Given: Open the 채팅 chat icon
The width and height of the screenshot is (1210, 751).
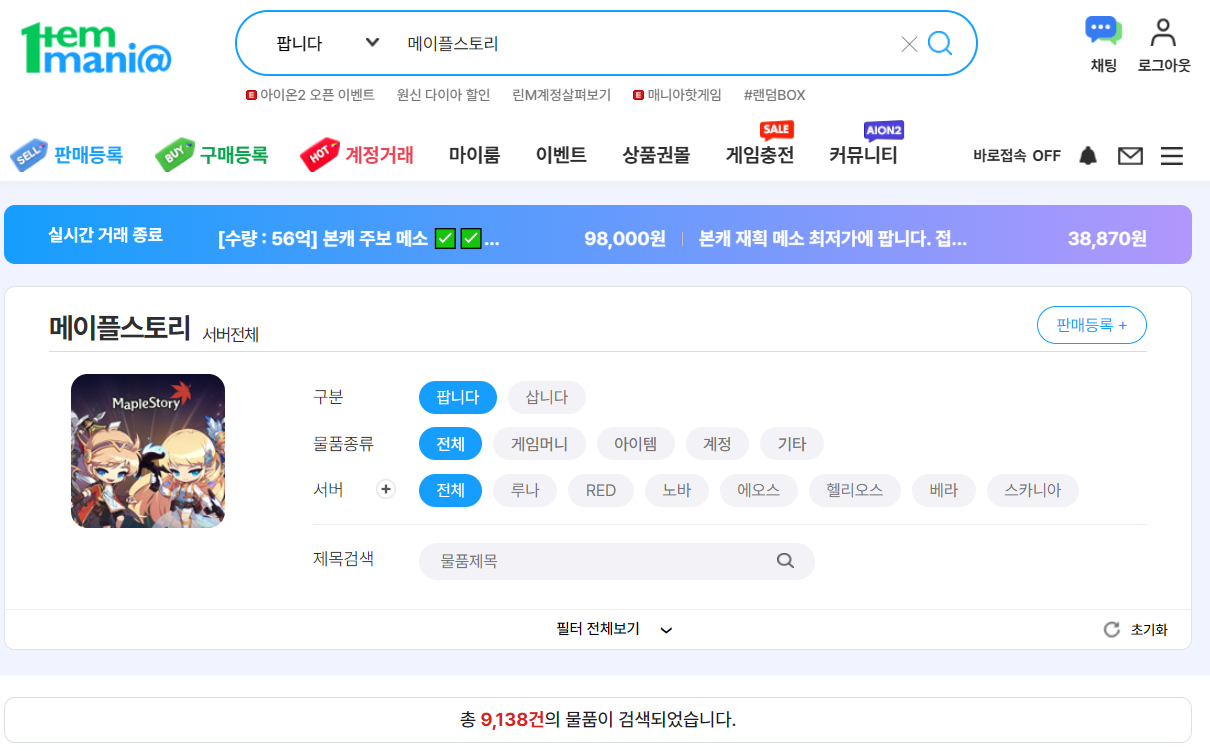Looking at the screenshot, I should click(1103, 44).
